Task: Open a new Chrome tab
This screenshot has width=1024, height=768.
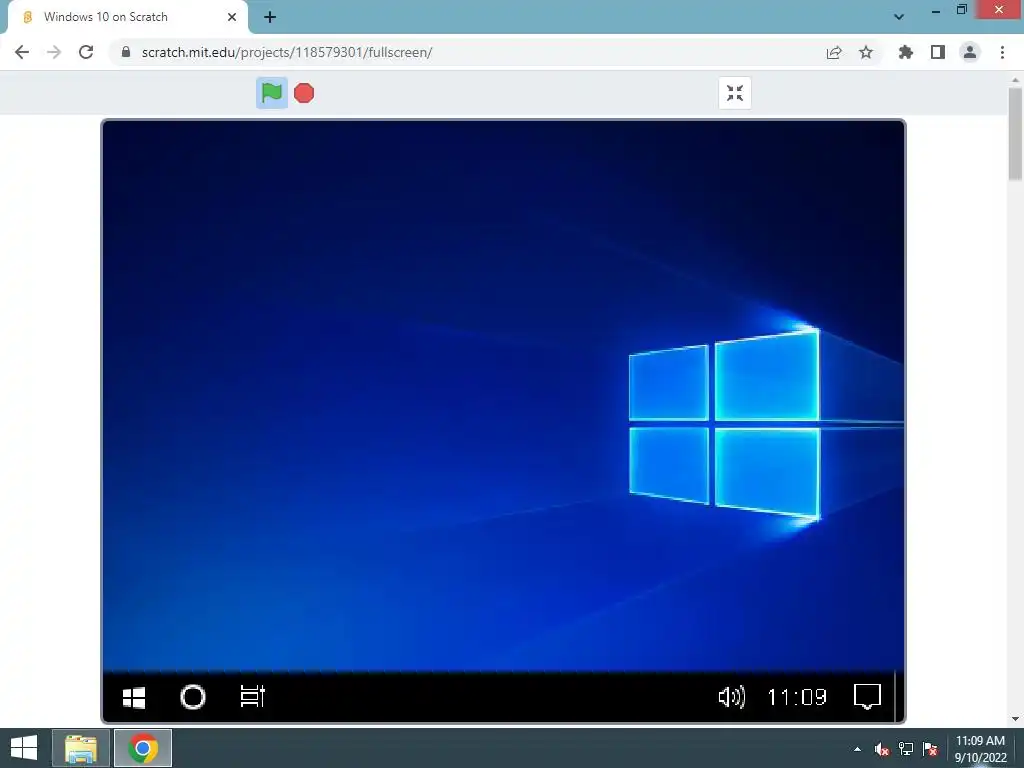Action: (270, 17)
